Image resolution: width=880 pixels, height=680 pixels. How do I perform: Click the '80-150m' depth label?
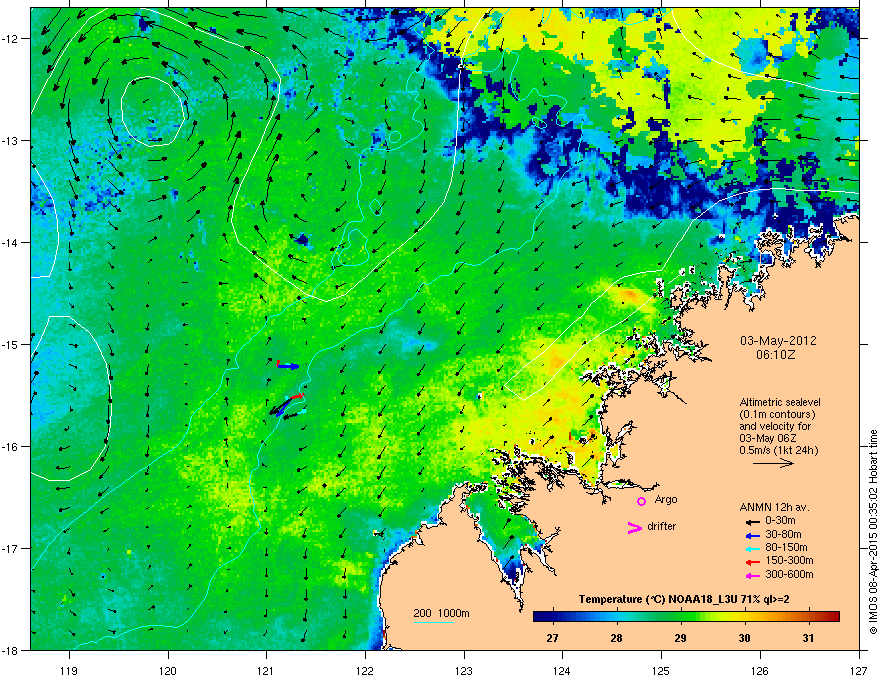(786, 547)
